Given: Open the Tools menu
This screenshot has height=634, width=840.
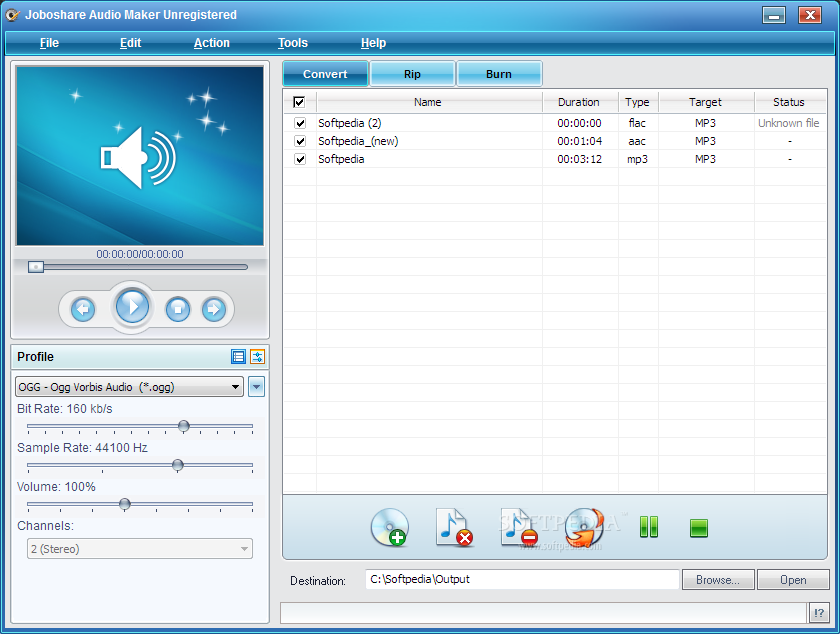Looking at the screenshot, I should (292, 43).
